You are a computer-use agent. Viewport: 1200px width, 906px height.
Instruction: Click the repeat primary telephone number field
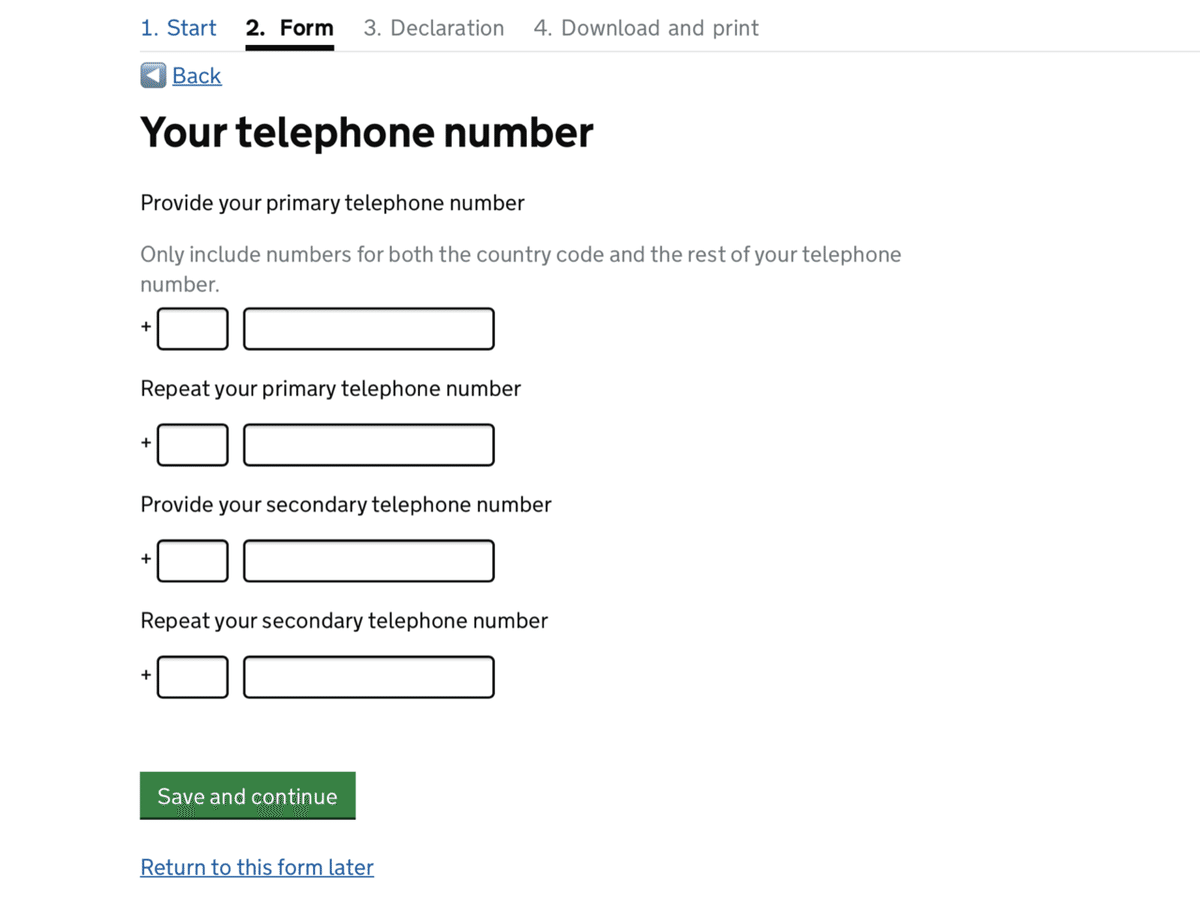(369, 445)
